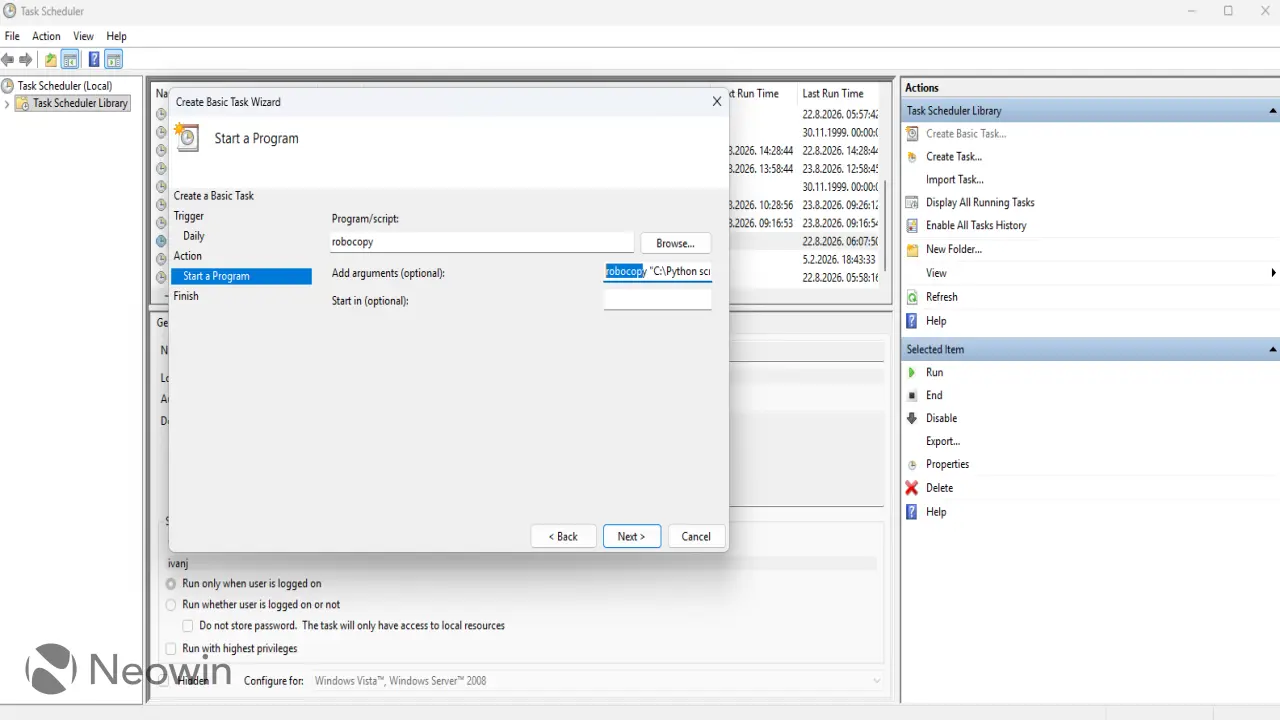
Task: Toggle the Show/Hide Console Tree toolbar icon
Action: tap(70, 60)
